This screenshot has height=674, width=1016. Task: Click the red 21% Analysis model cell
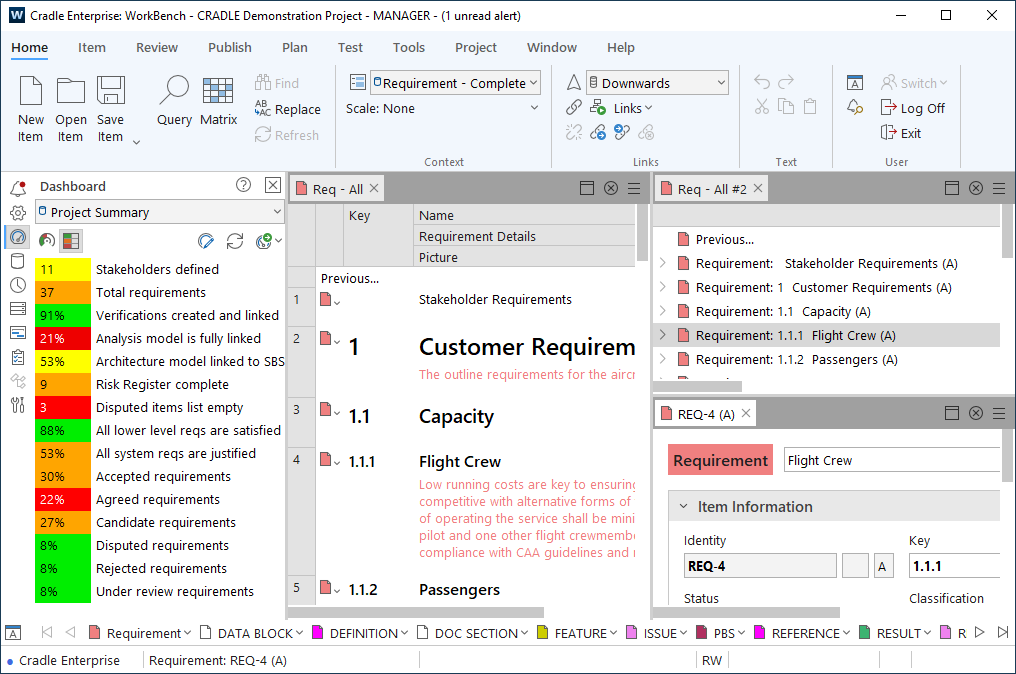coord(63,338)
